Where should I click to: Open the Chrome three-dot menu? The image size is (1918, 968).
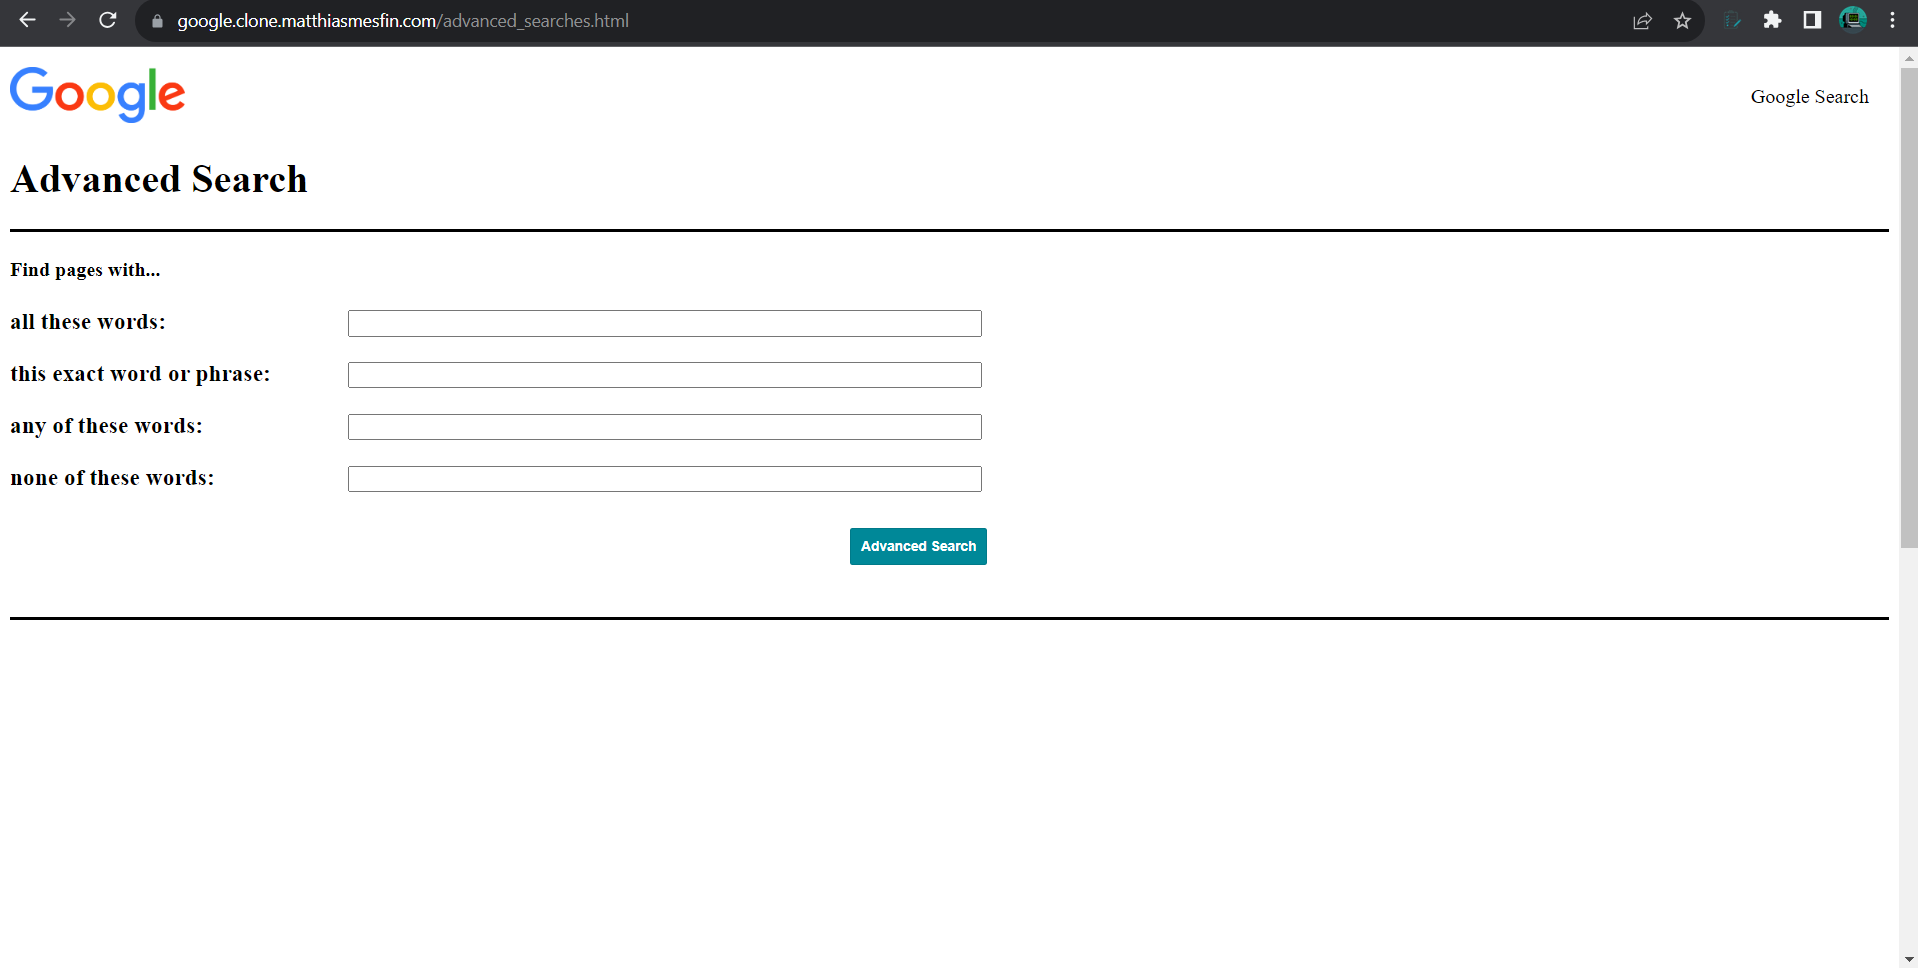pyautogui.click(x=1892, y=20)
